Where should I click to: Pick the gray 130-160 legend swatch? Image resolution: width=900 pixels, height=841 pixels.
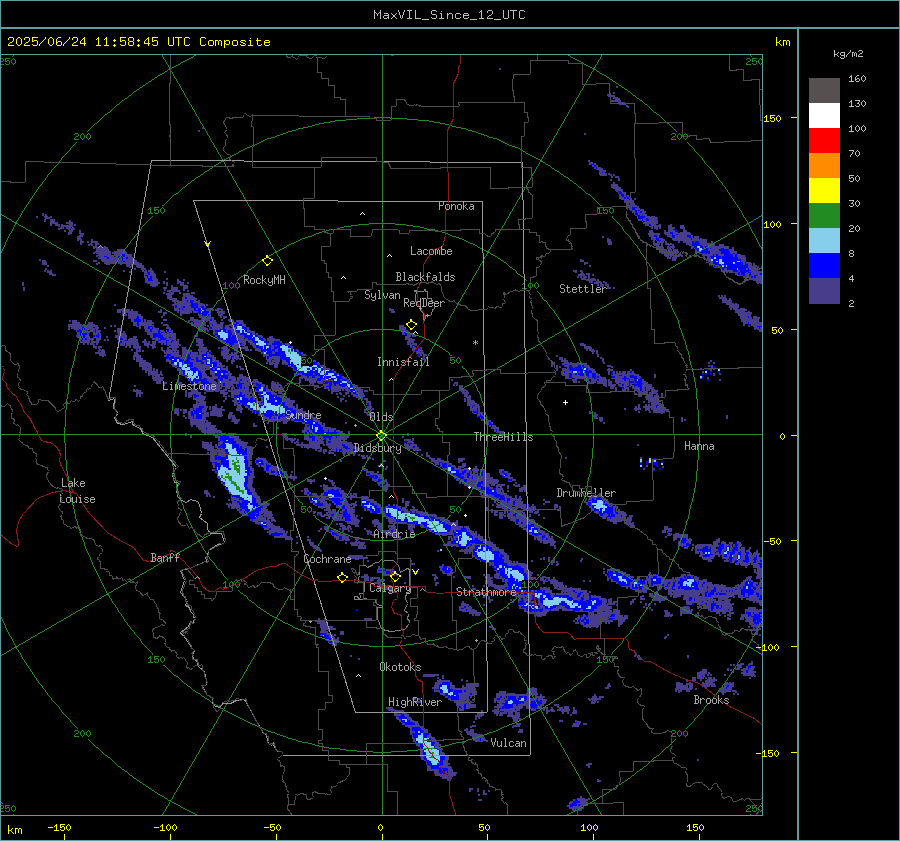point(824,91)
